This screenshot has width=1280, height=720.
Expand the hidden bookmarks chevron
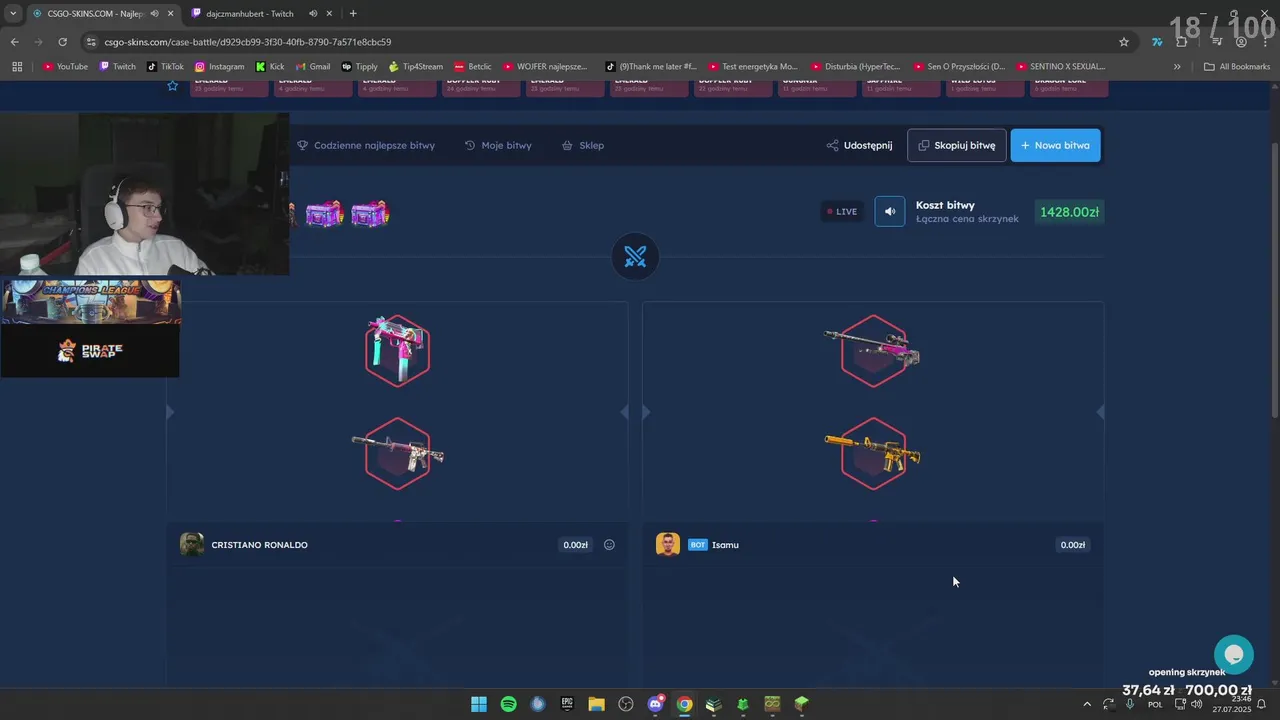point(1177,66)
